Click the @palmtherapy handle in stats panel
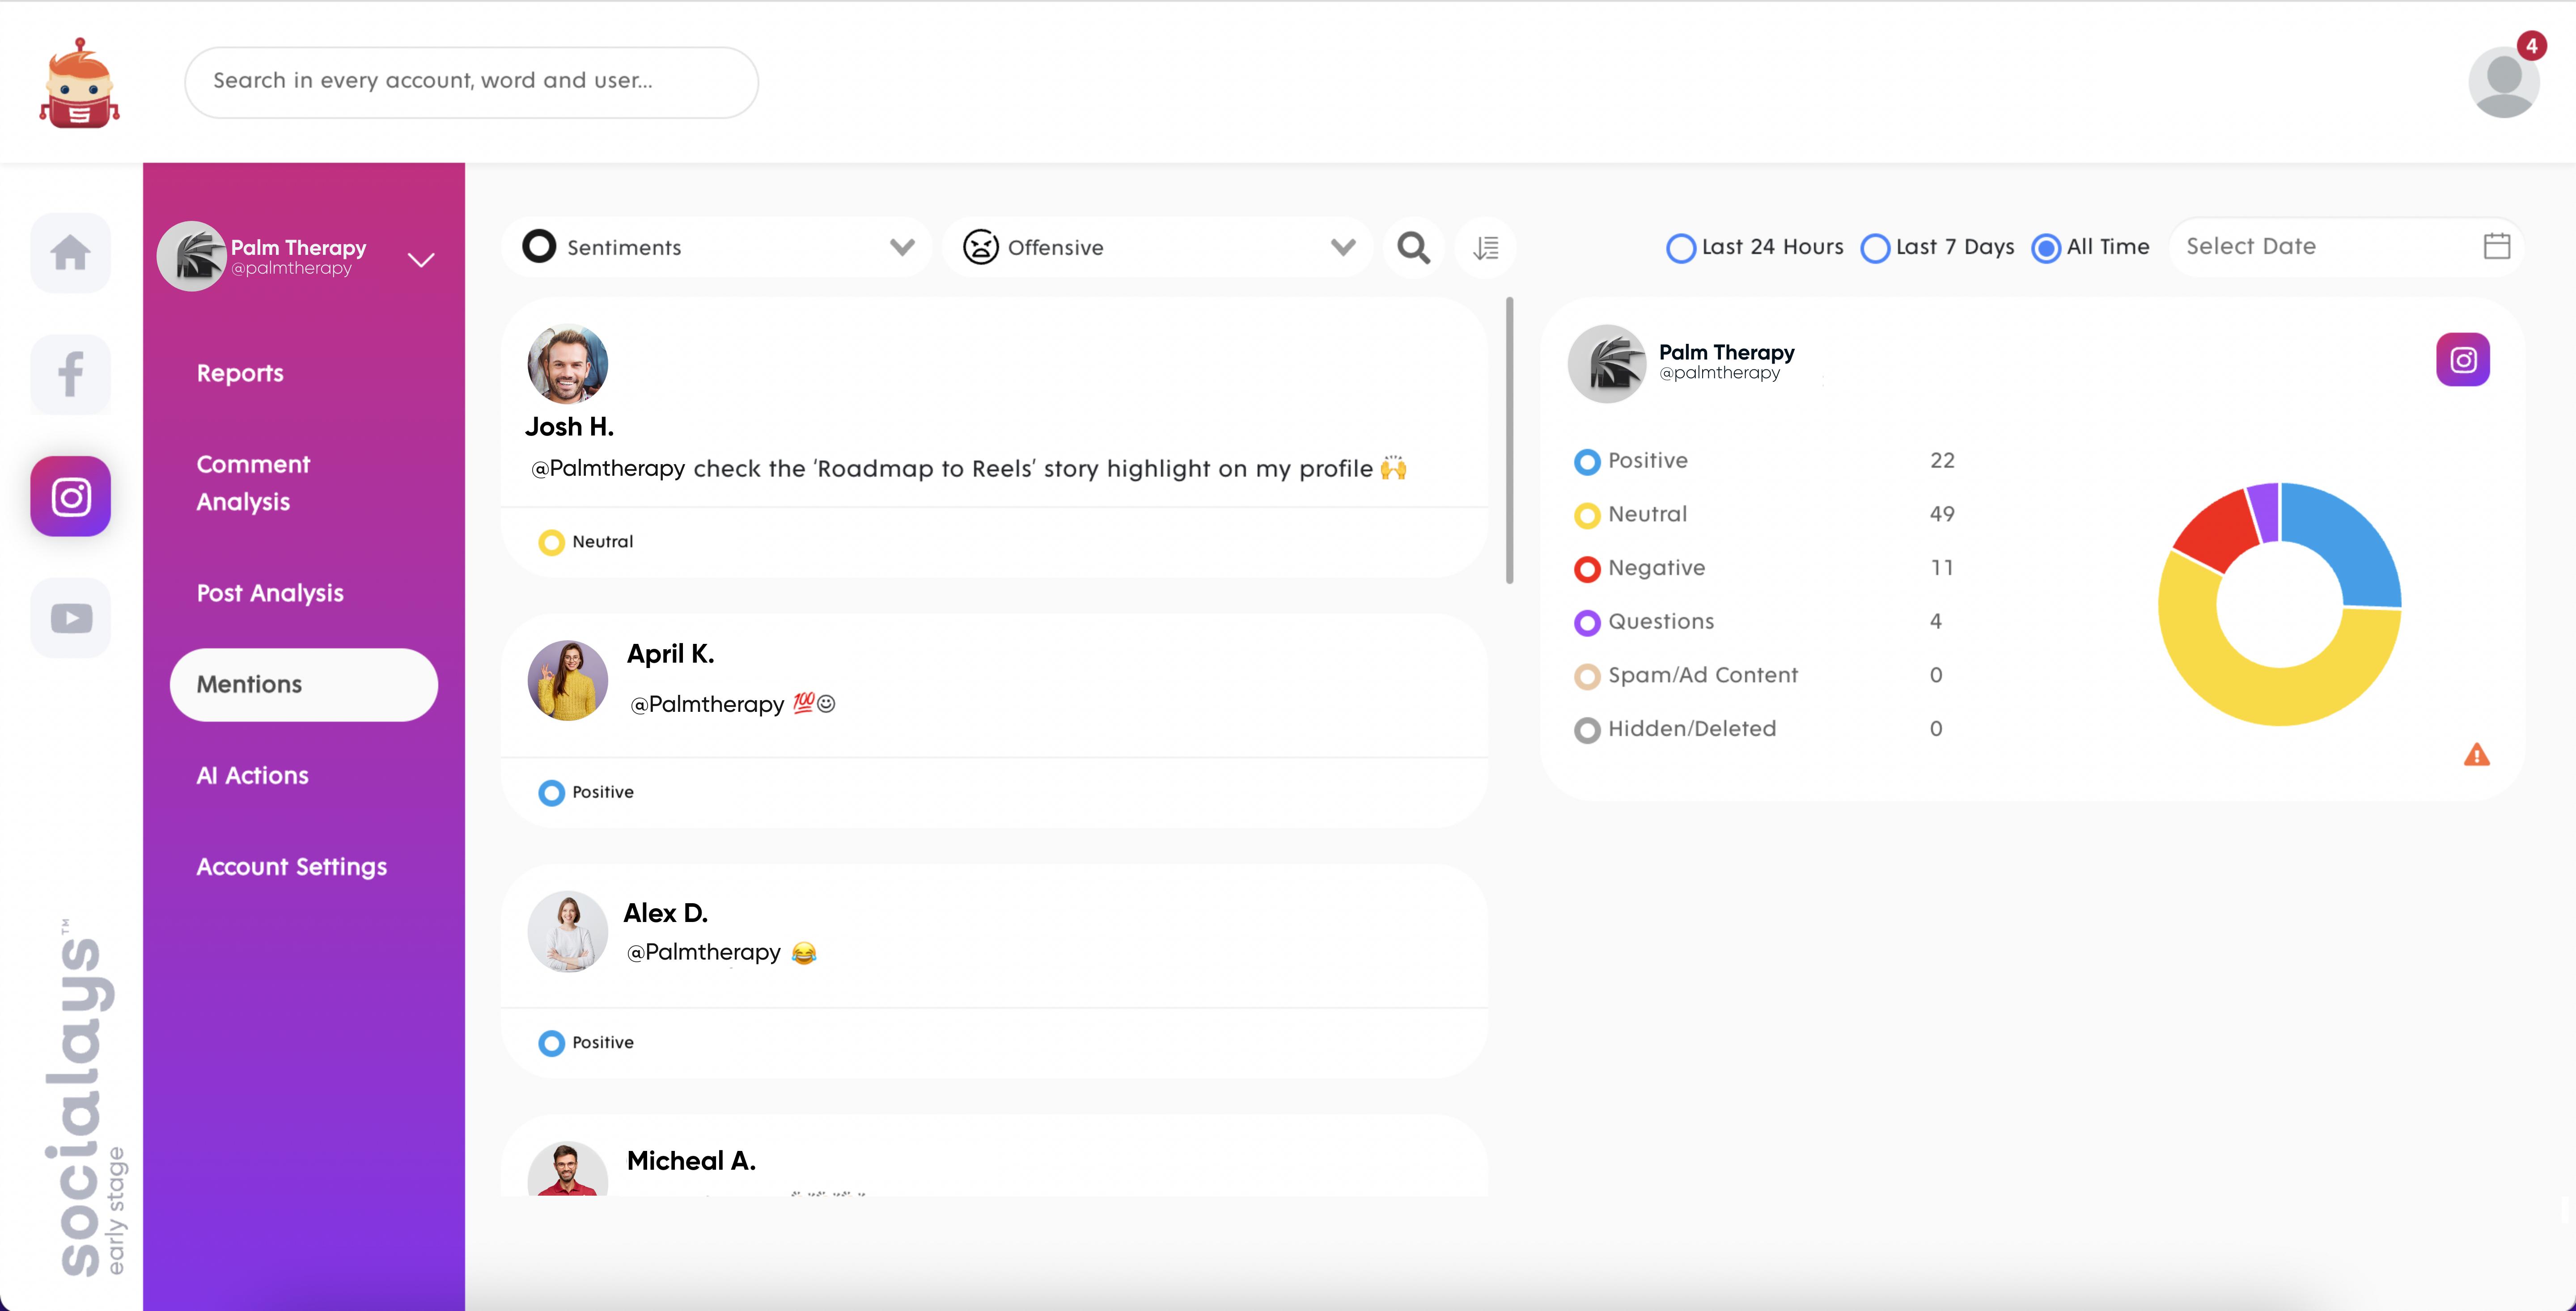Viewport: 2576px width, 1311px height. tap(1719, 373)
